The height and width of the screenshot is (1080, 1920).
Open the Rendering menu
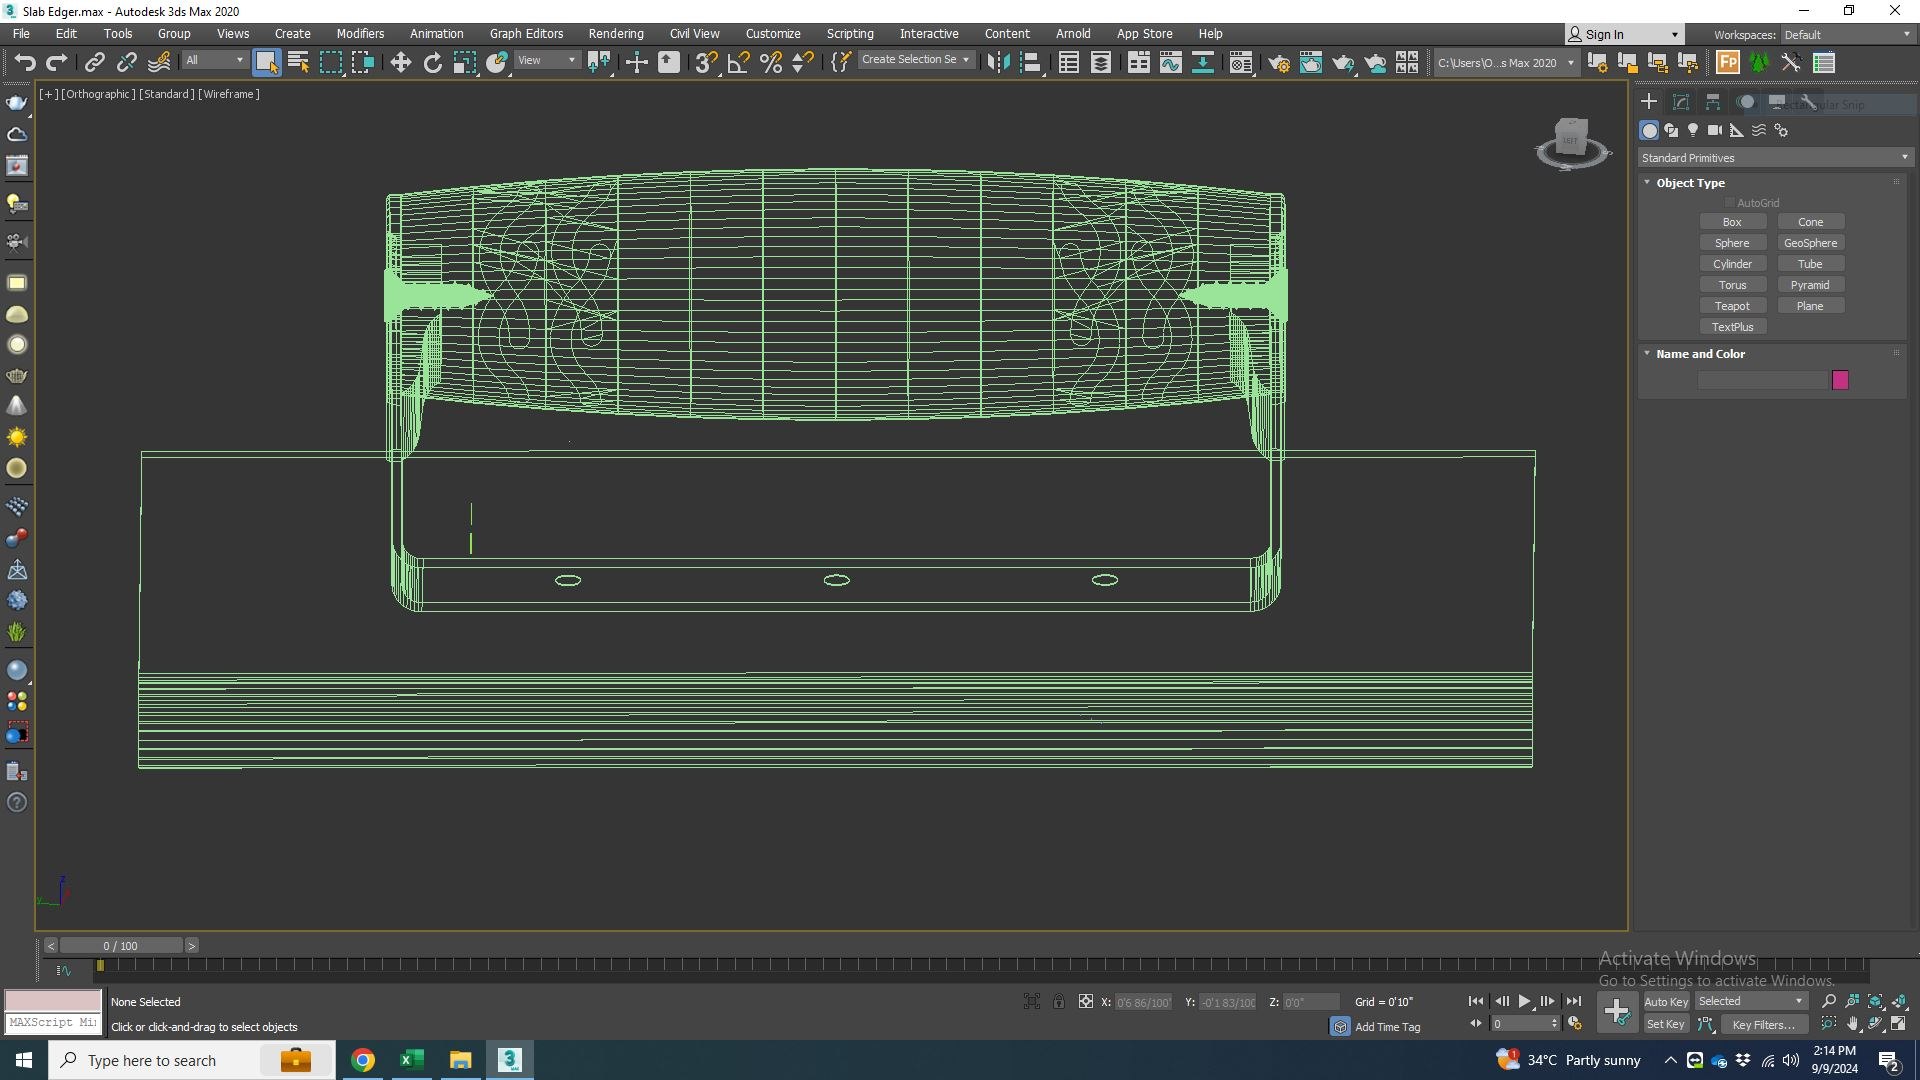(616, 33)
